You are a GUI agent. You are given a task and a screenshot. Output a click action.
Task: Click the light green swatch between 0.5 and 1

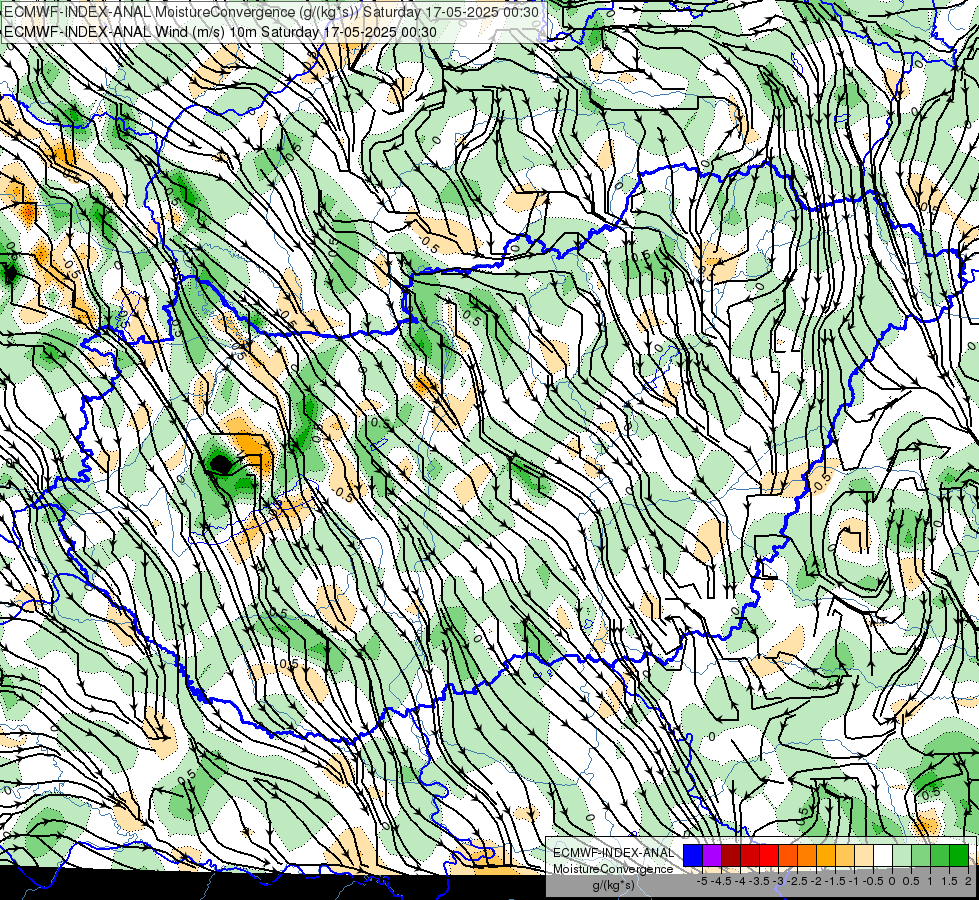[921, 855]
